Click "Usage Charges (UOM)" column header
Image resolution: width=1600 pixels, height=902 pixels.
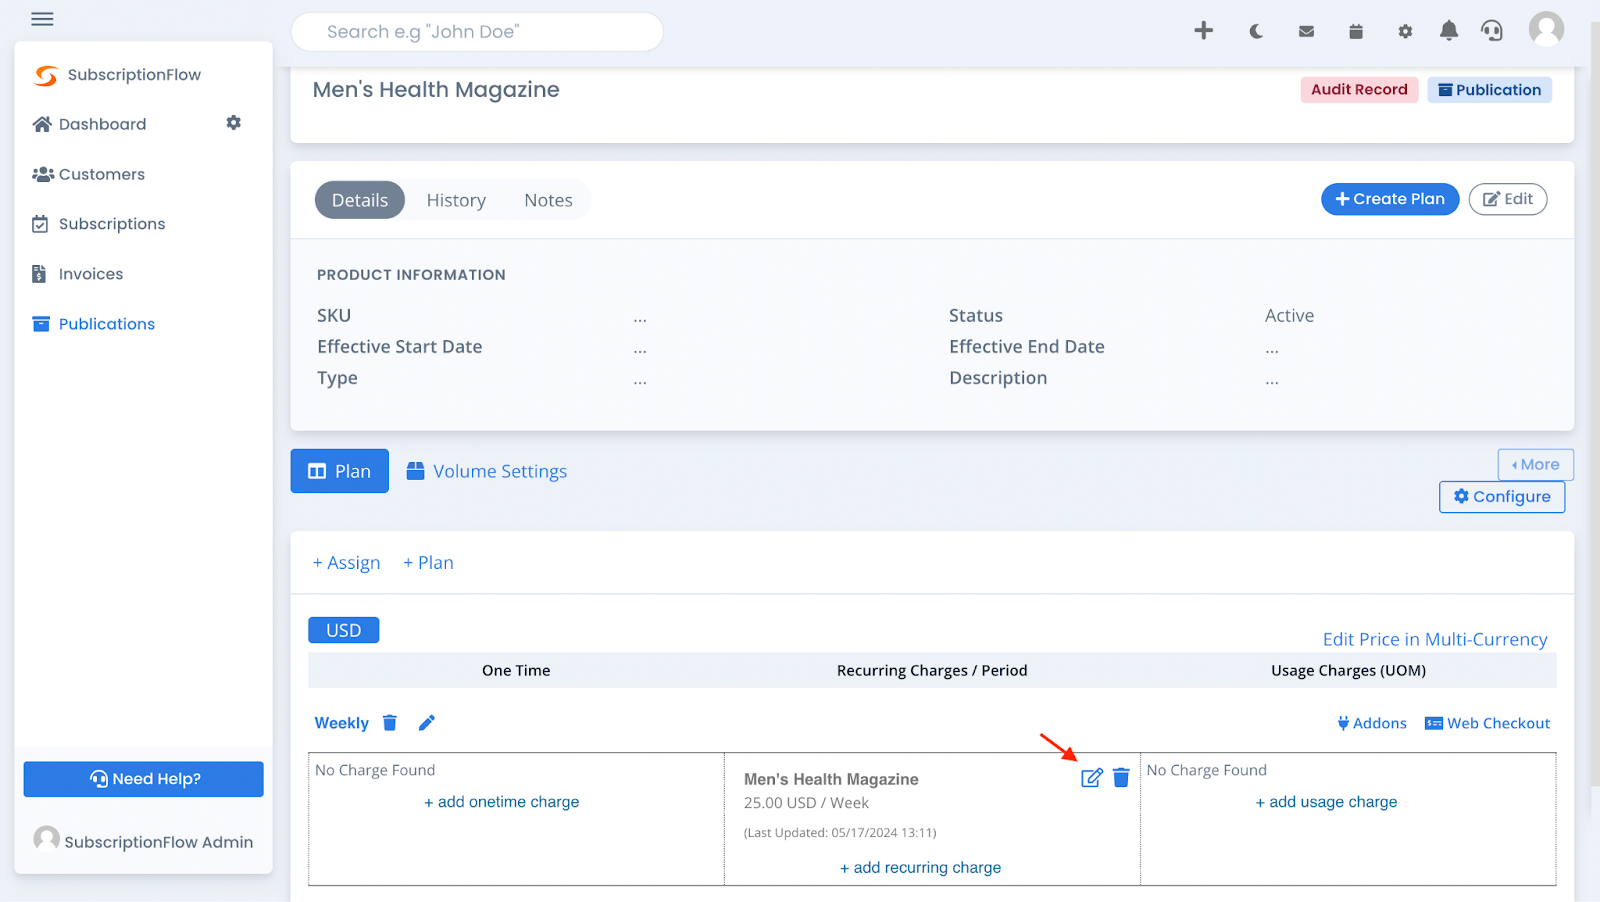[x=1348, y=671]
